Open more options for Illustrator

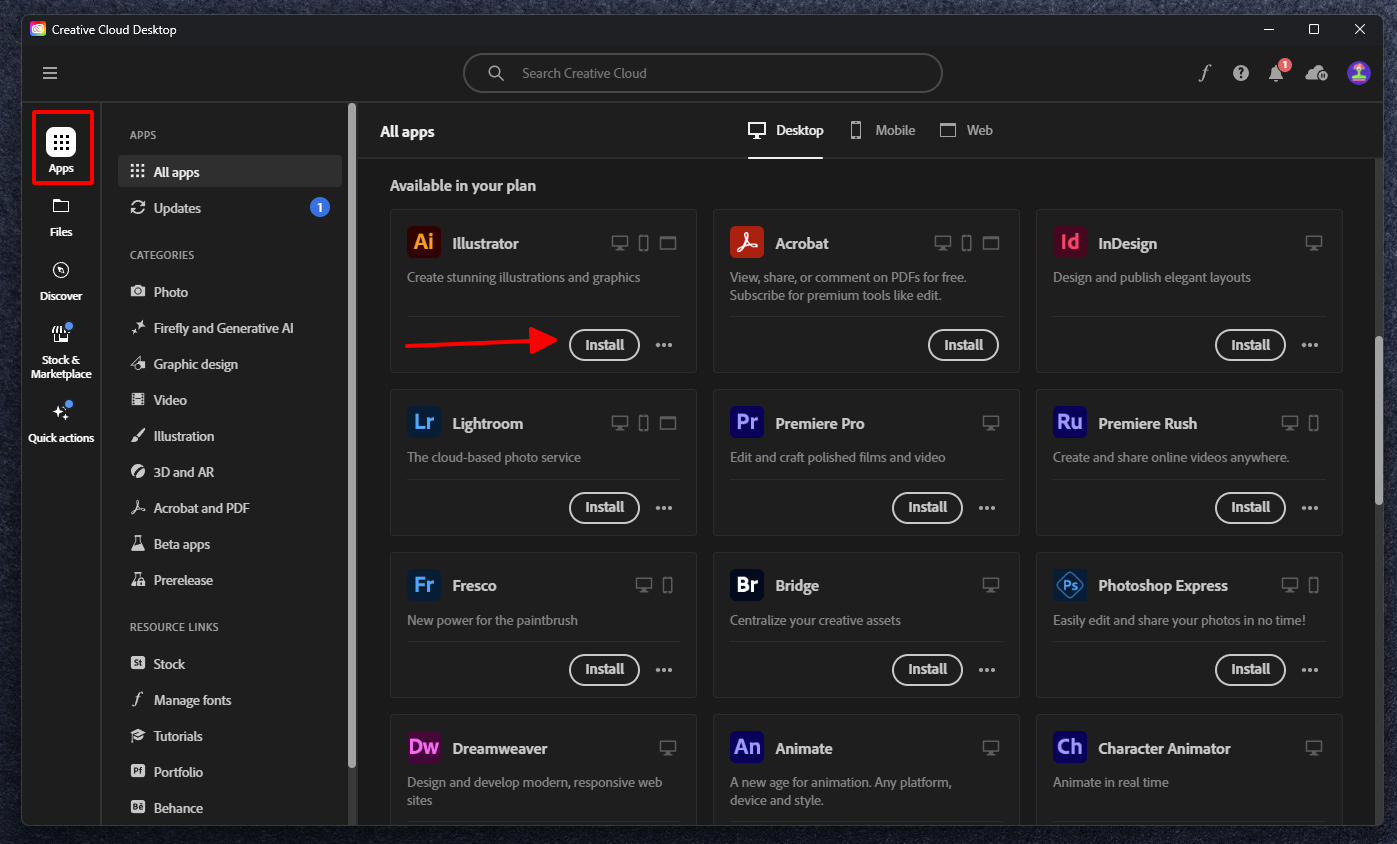pyautogui.click(x=664, y=345)
